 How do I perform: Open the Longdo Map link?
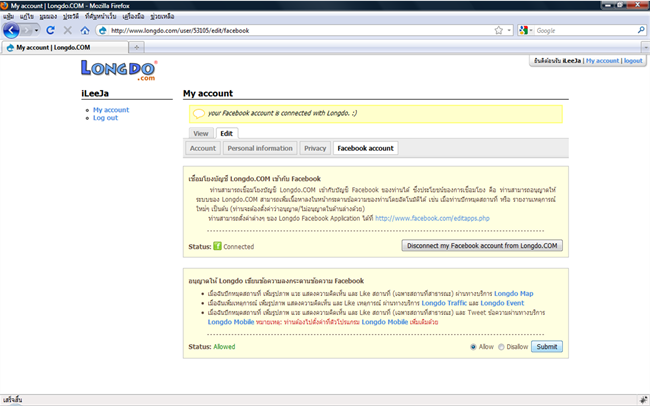pos(514,293)
